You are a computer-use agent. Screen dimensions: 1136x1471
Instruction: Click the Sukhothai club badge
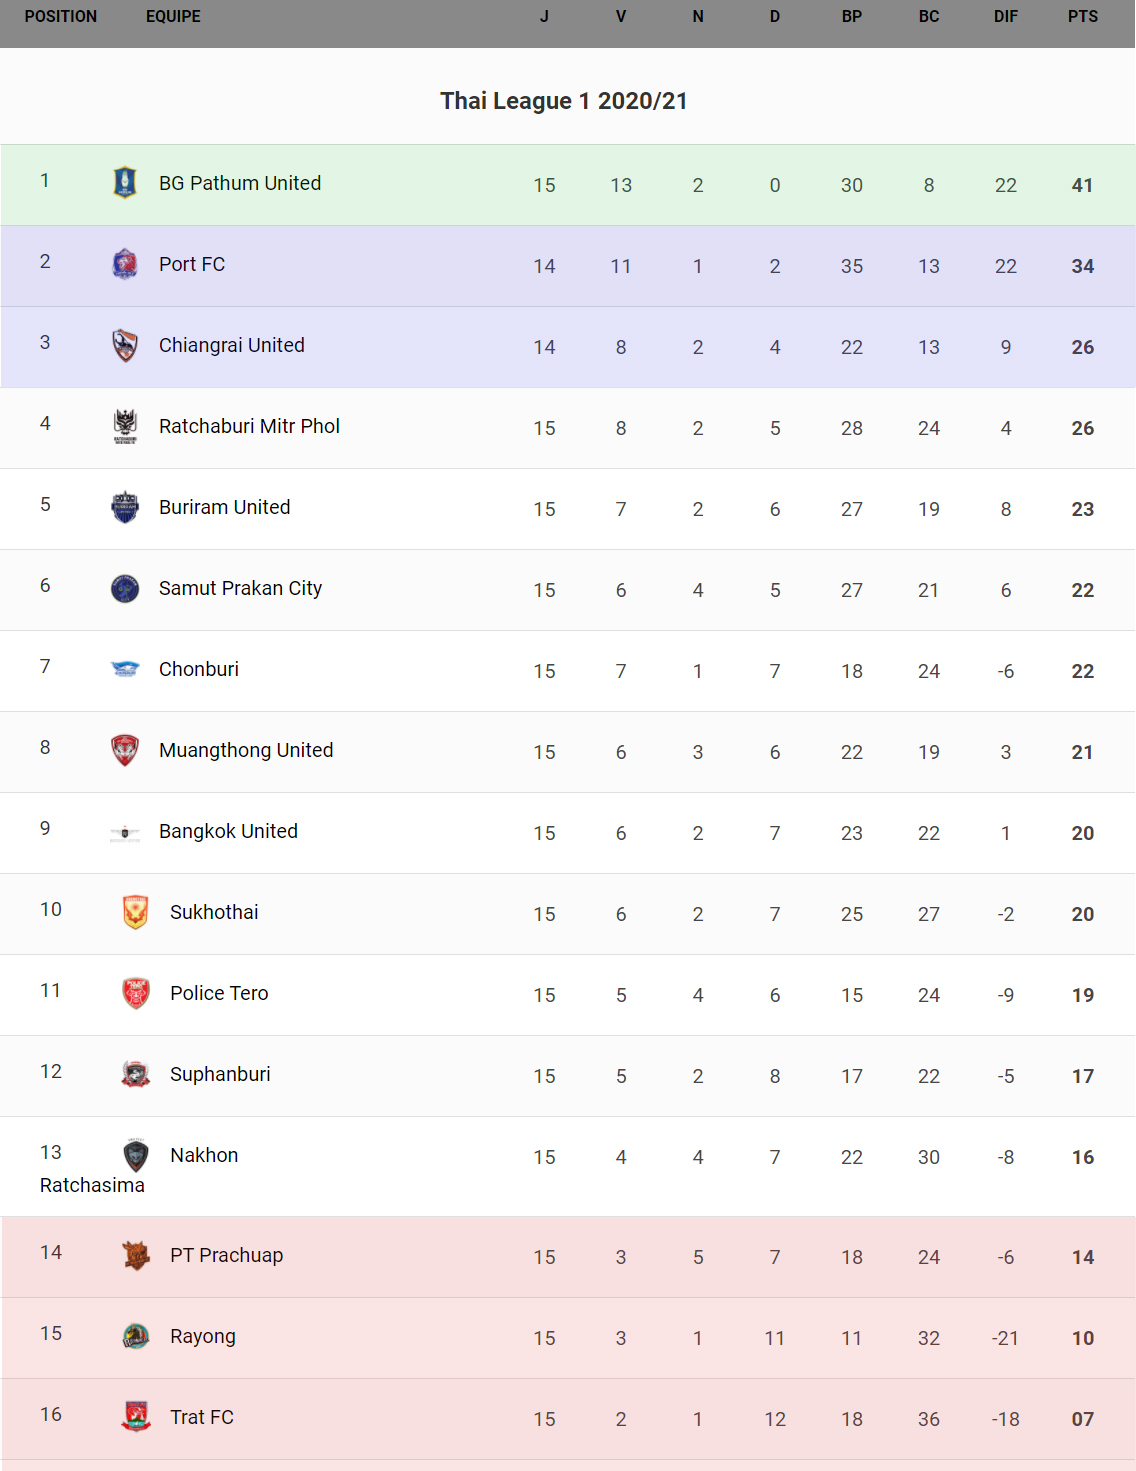(x=136, y=912)
